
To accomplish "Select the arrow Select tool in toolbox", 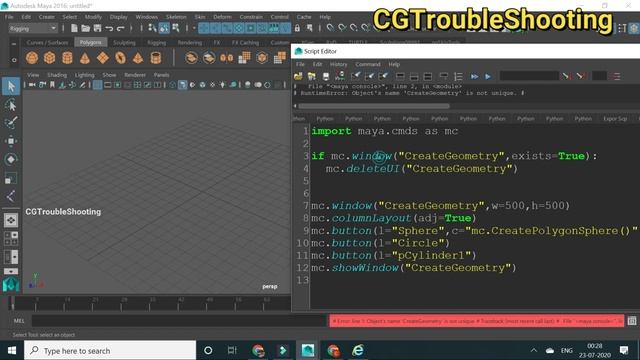I will 11,86.
